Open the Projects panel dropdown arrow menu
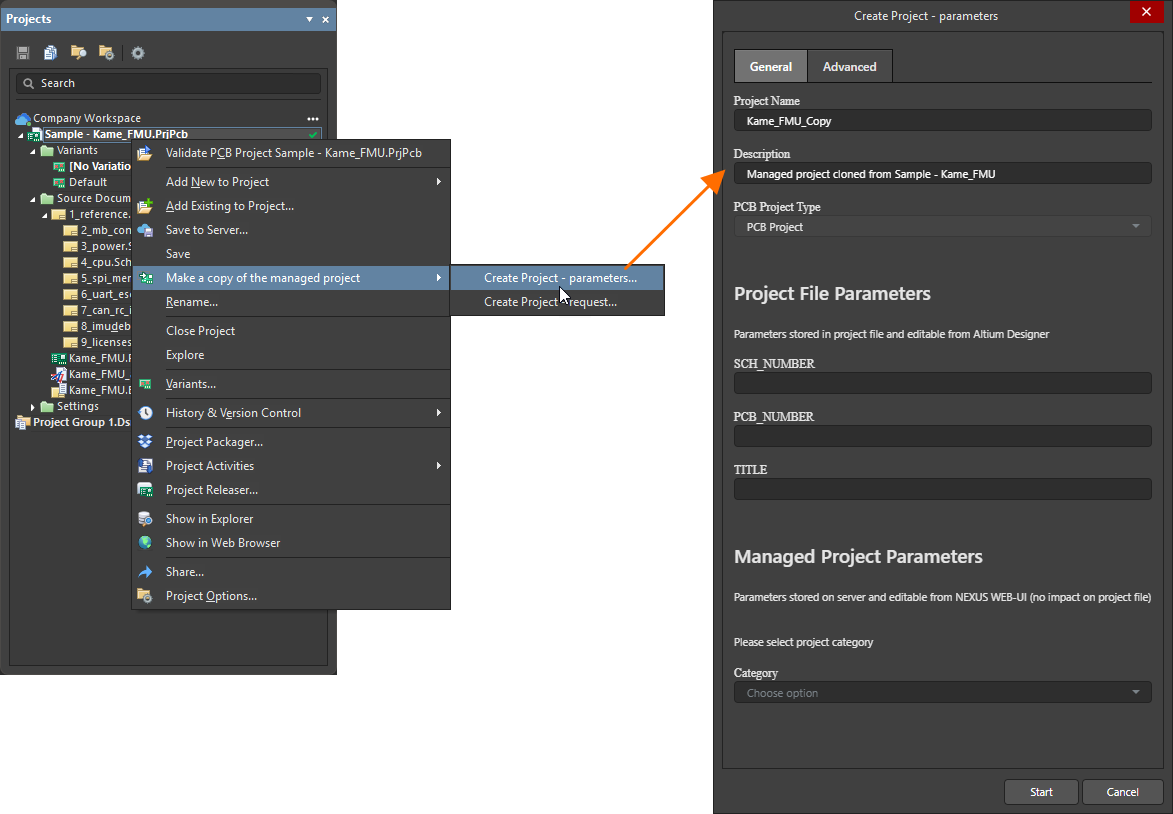The image size is (1173, 814). (x=310, y=19)
